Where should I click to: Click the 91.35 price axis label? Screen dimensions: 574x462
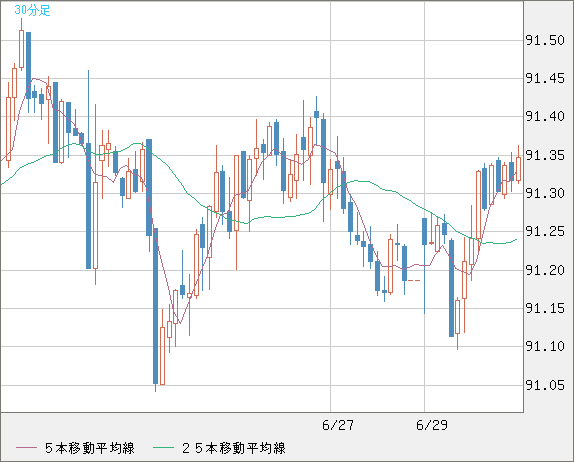545,155
